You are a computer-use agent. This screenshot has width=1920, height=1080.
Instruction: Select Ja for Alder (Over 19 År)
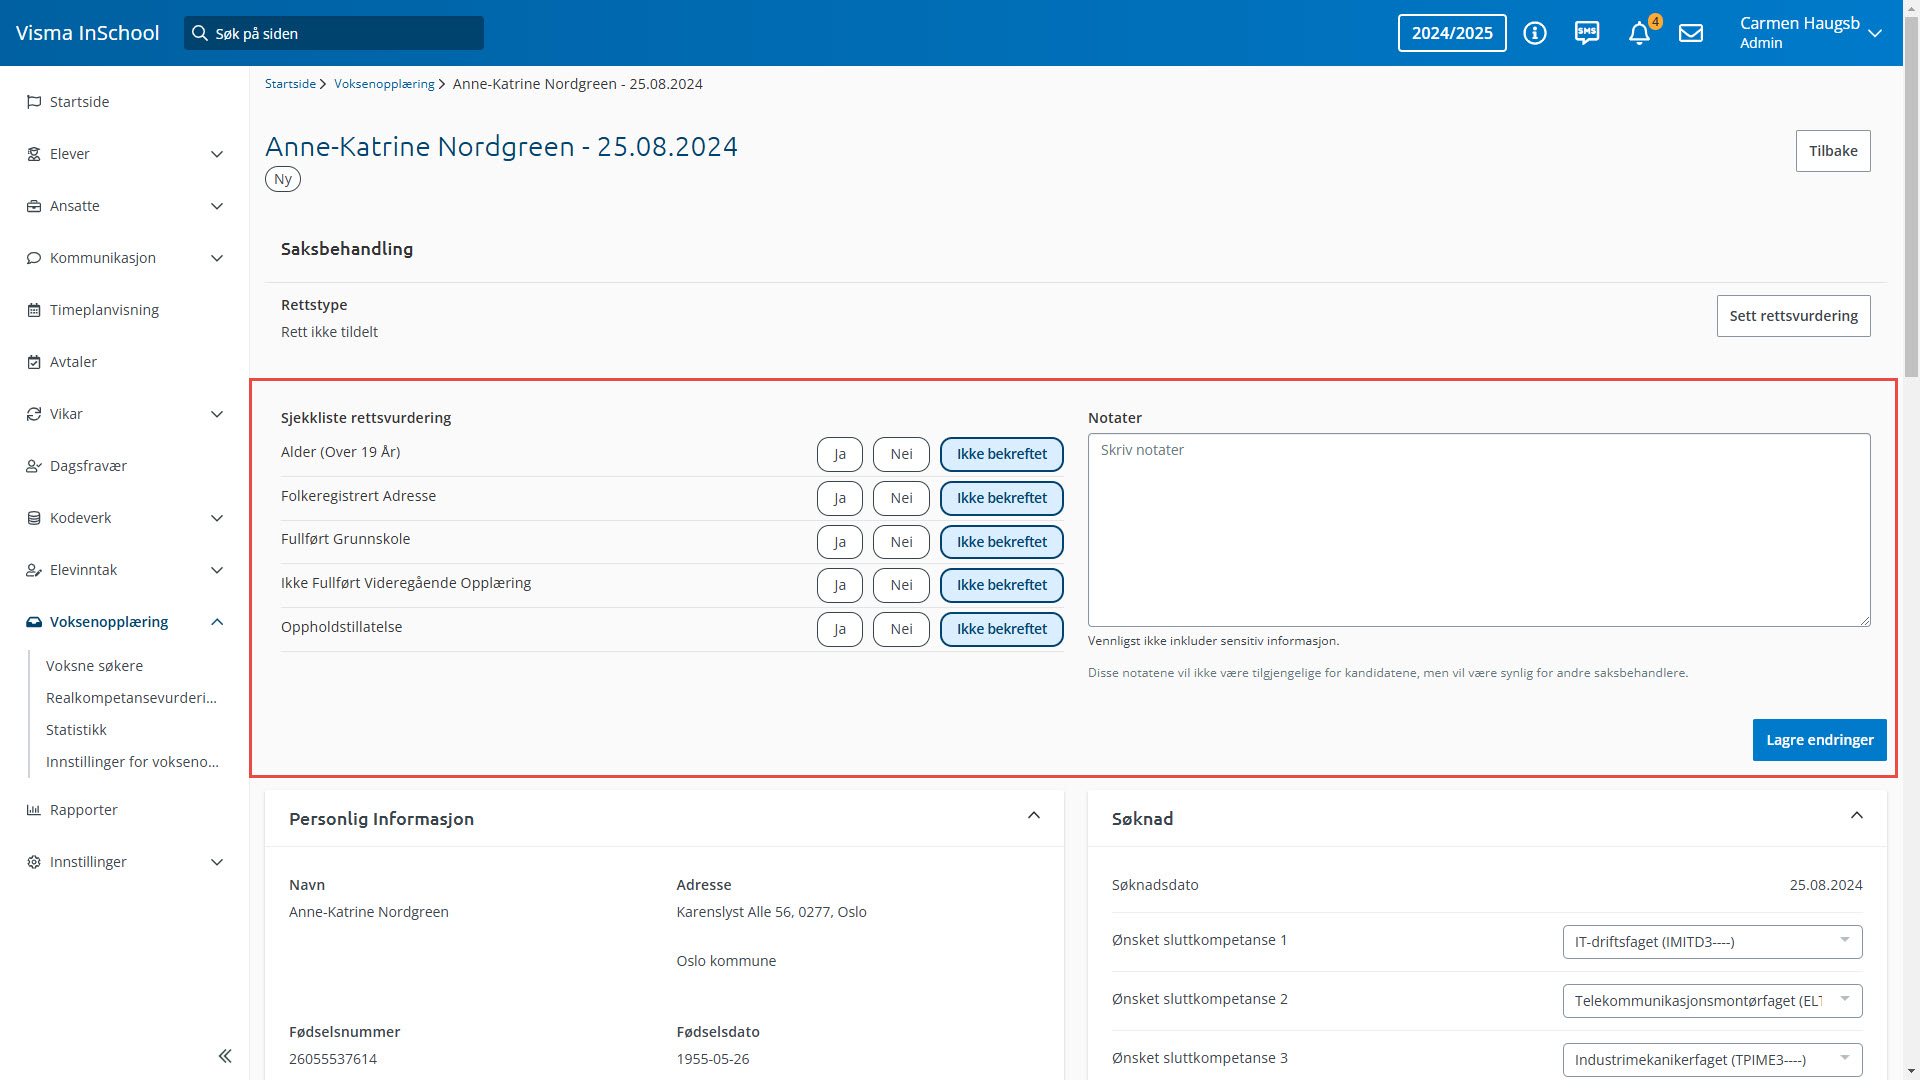click(839, 454)
